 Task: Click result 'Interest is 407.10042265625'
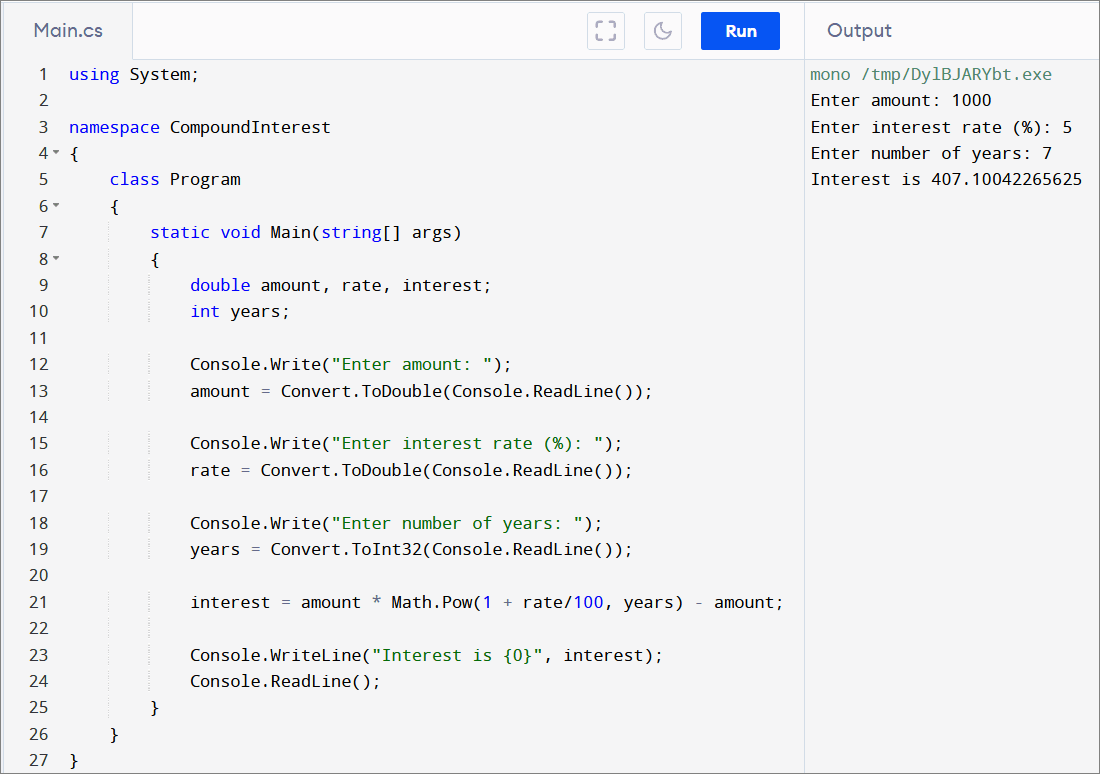point(946,180)
